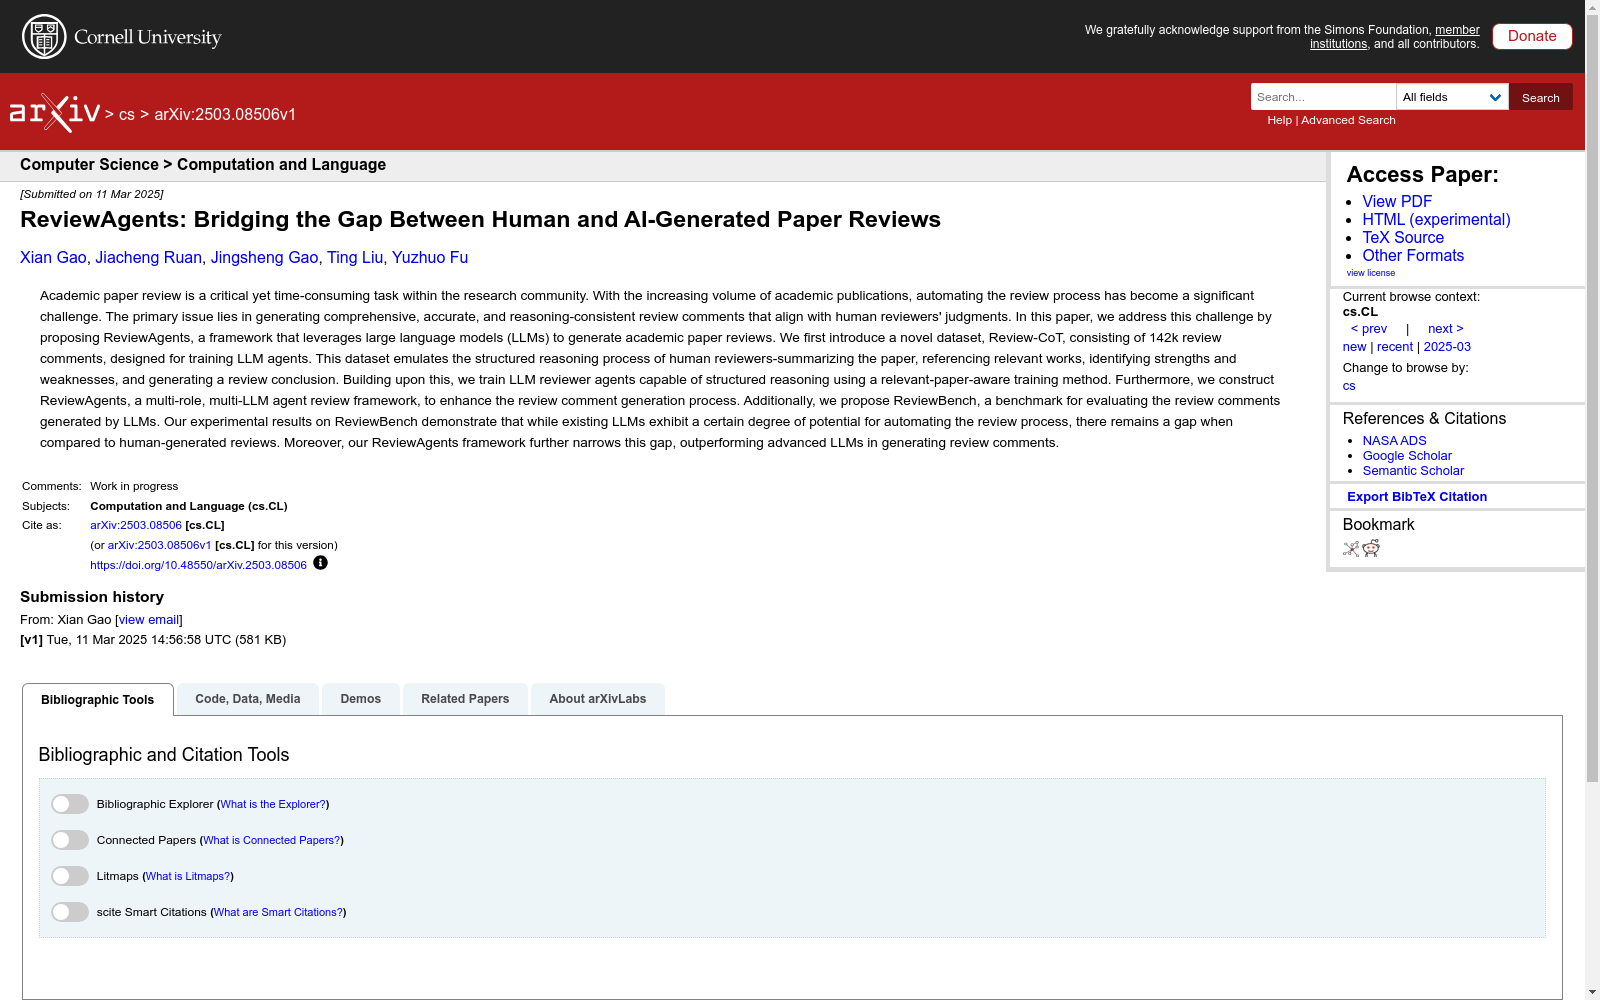
Task: Select the About arXivLabs tab
Action: (x=598, y=699)
